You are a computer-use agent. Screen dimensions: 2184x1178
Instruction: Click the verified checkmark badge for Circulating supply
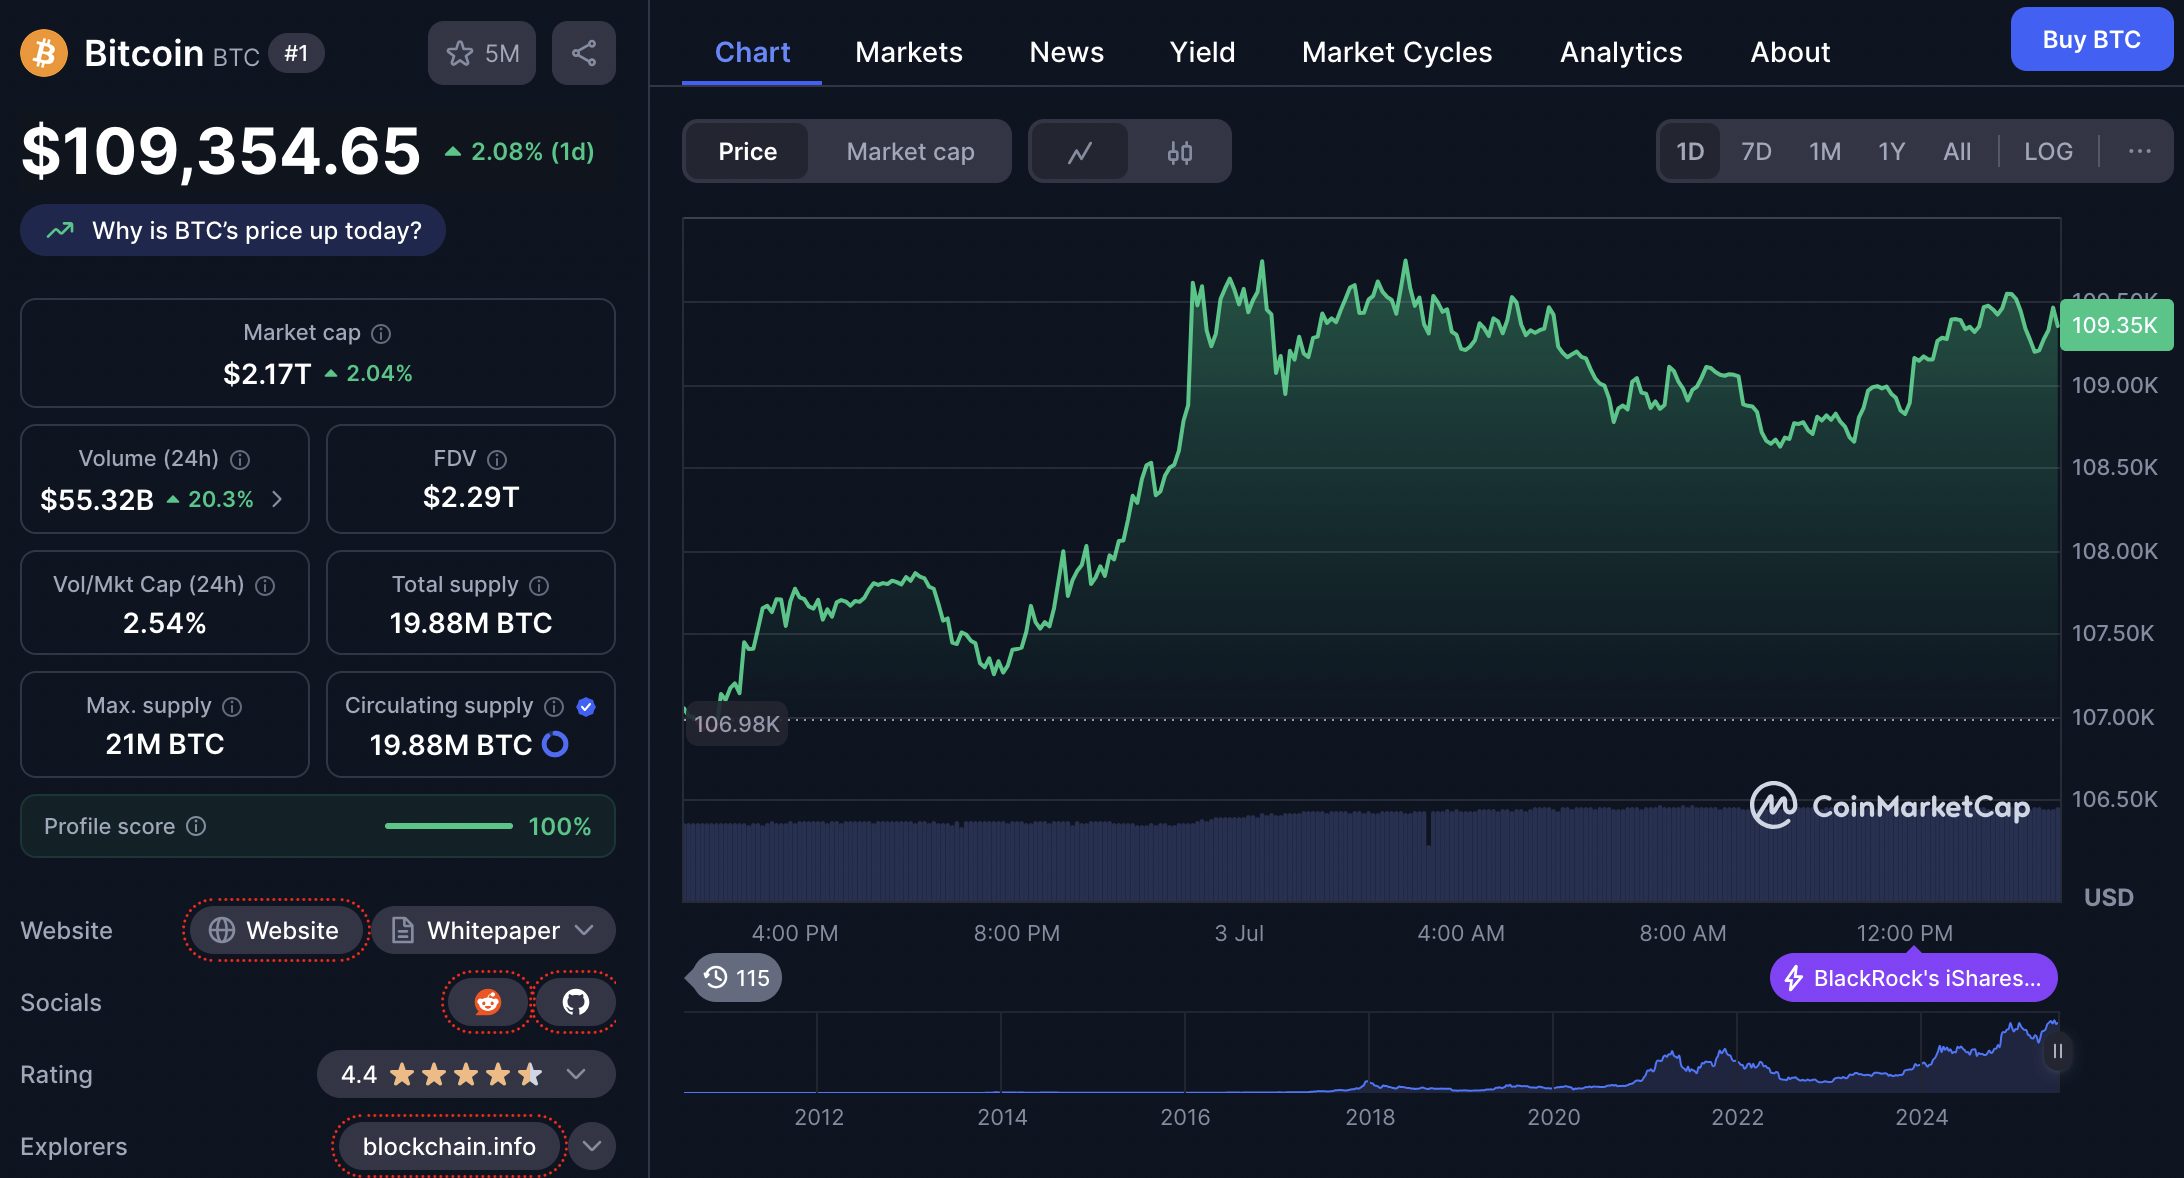587,706
